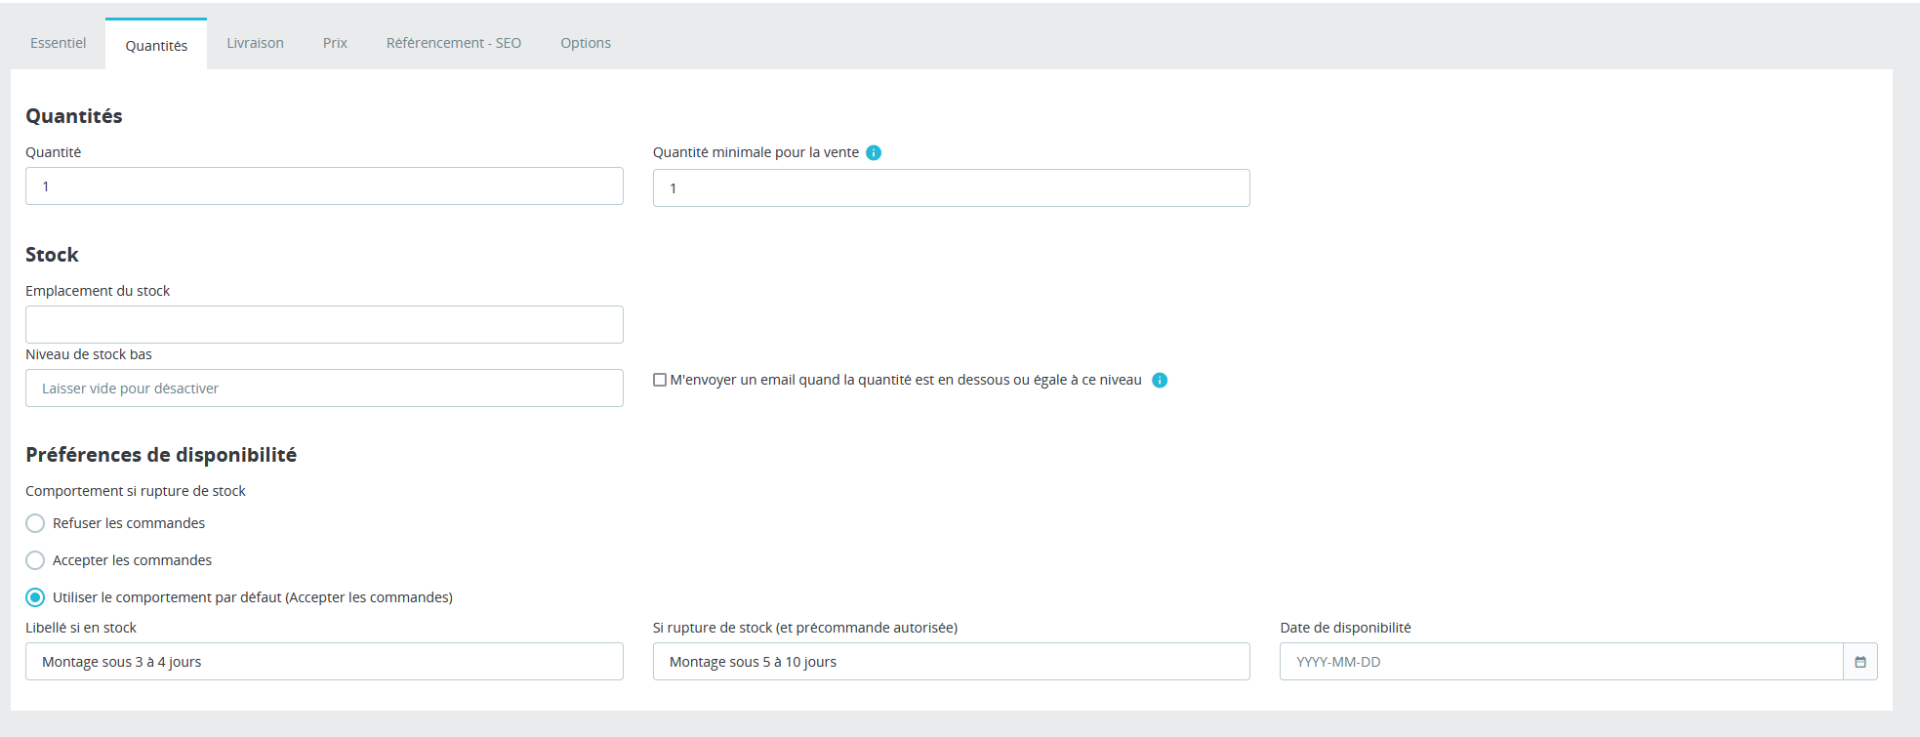Viewport: 1920px width, 737px height.
Task: Focus the Quantité minimale pour la vente field
Action: point(951,188)
